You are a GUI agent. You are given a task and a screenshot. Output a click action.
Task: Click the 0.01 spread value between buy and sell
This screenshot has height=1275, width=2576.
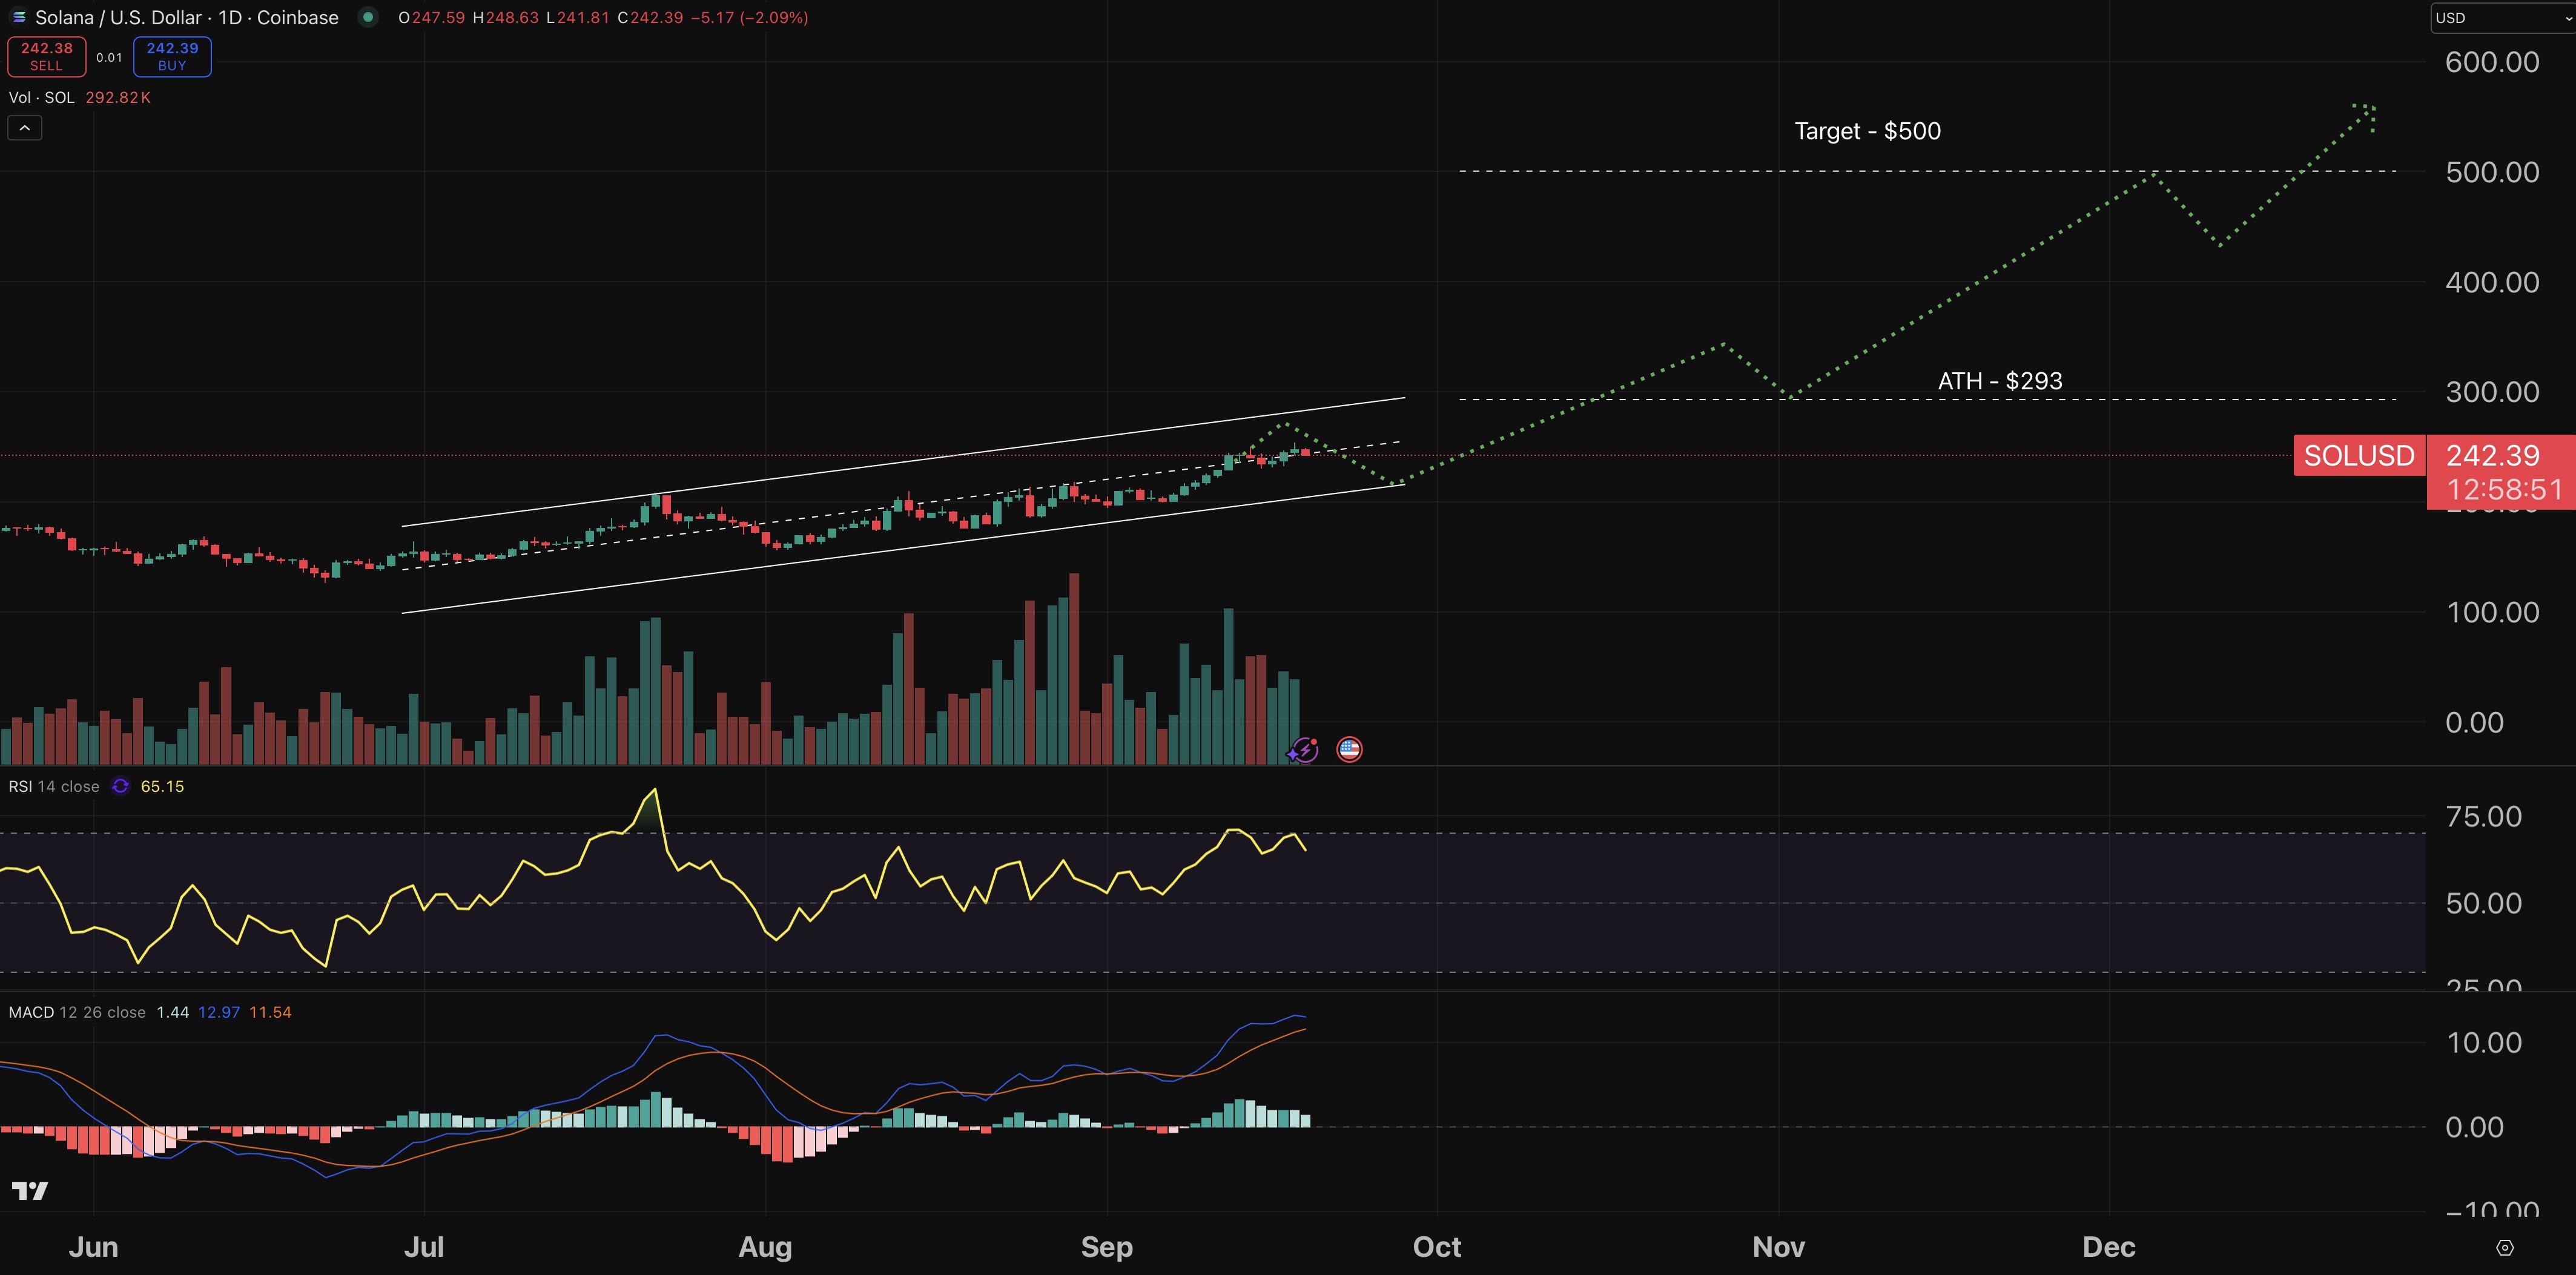pos(108,57)
